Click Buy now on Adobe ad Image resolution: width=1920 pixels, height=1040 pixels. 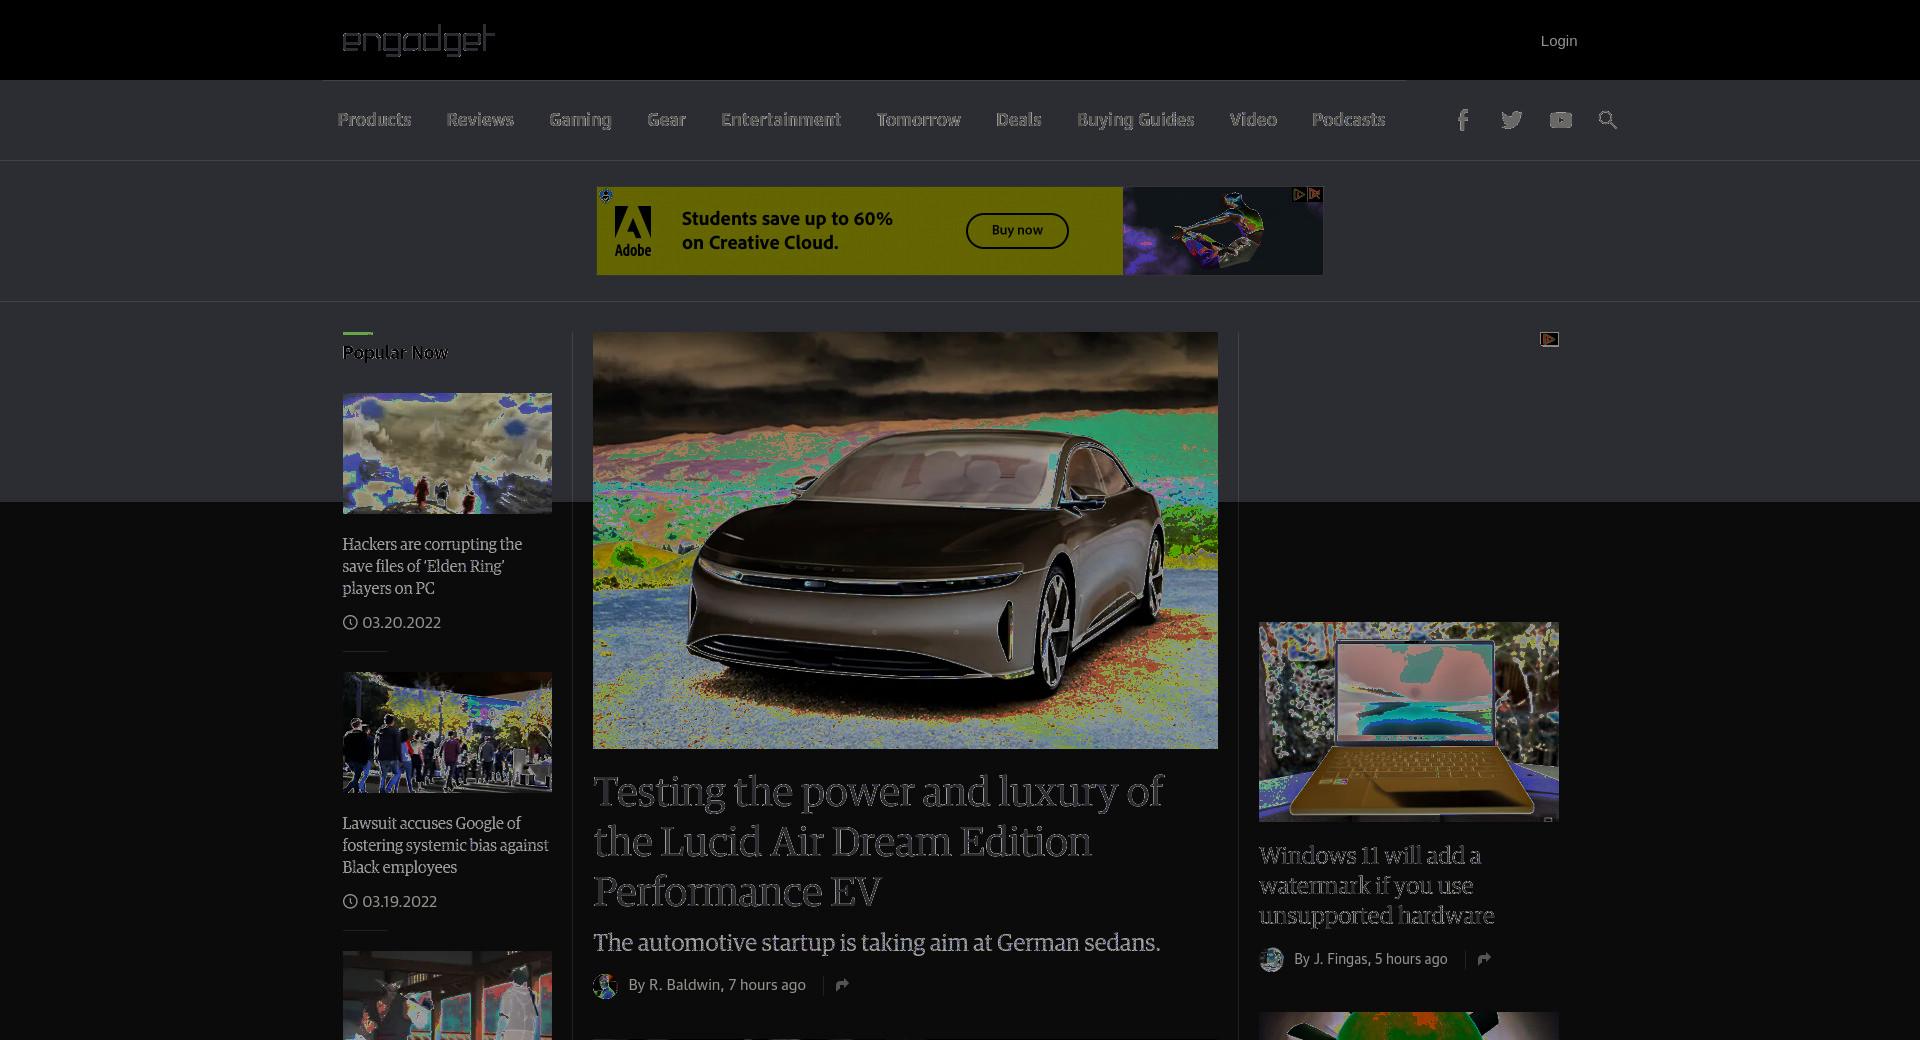pyautogui.click(x=1017, y=231)
